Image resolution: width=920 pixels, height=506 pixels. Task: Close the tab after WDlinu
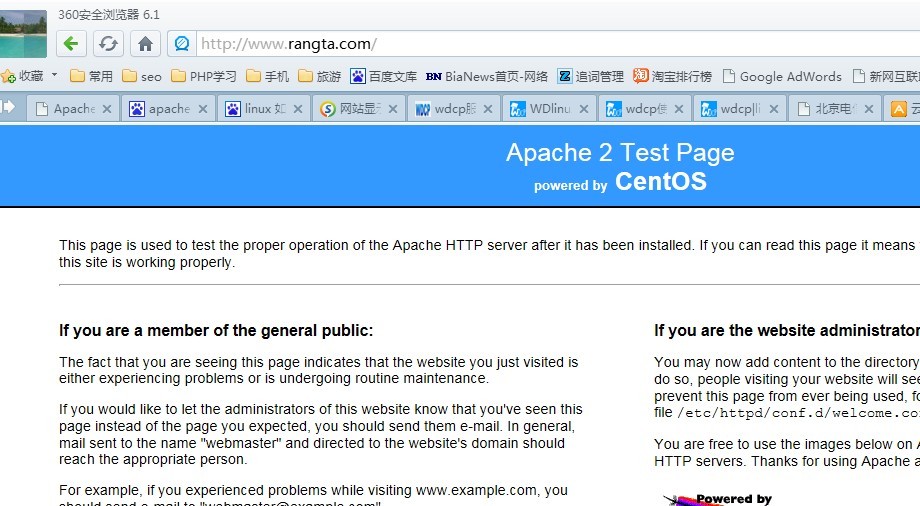pos(679,109)
